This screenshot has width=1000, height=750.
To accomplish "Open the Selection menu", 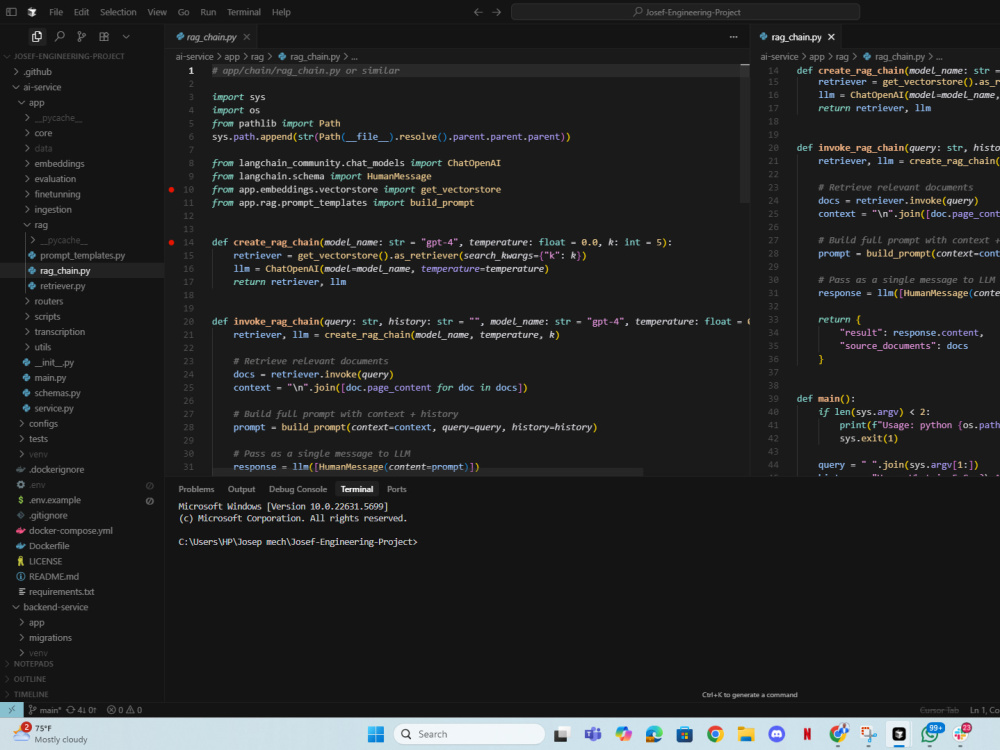I will click(x=118, y=12).
